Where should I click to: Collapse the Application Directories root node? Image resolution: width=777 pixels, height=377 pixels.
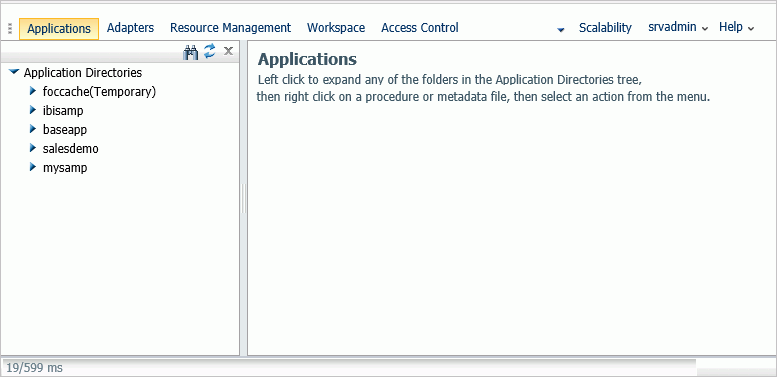(14, 72)
